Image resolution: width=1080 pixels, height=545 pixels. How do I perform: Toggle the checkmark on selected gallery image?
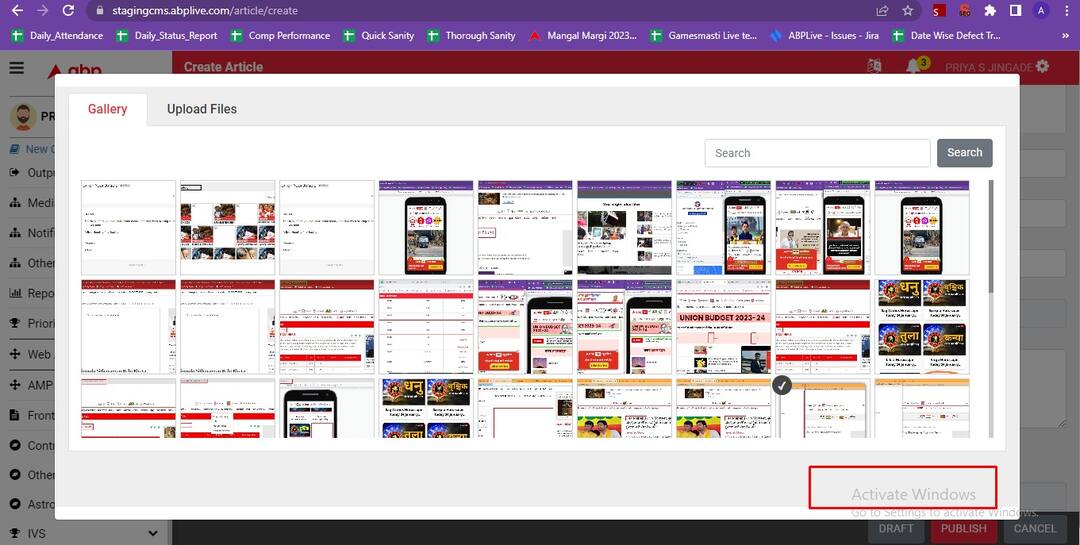[782, 385]
